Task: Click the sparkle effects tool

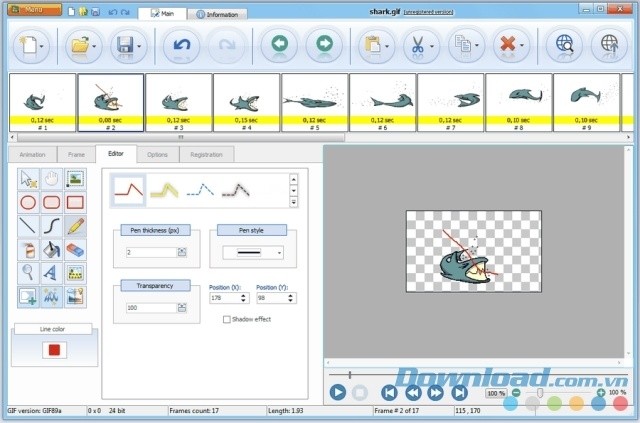Action: pos(52,297)
